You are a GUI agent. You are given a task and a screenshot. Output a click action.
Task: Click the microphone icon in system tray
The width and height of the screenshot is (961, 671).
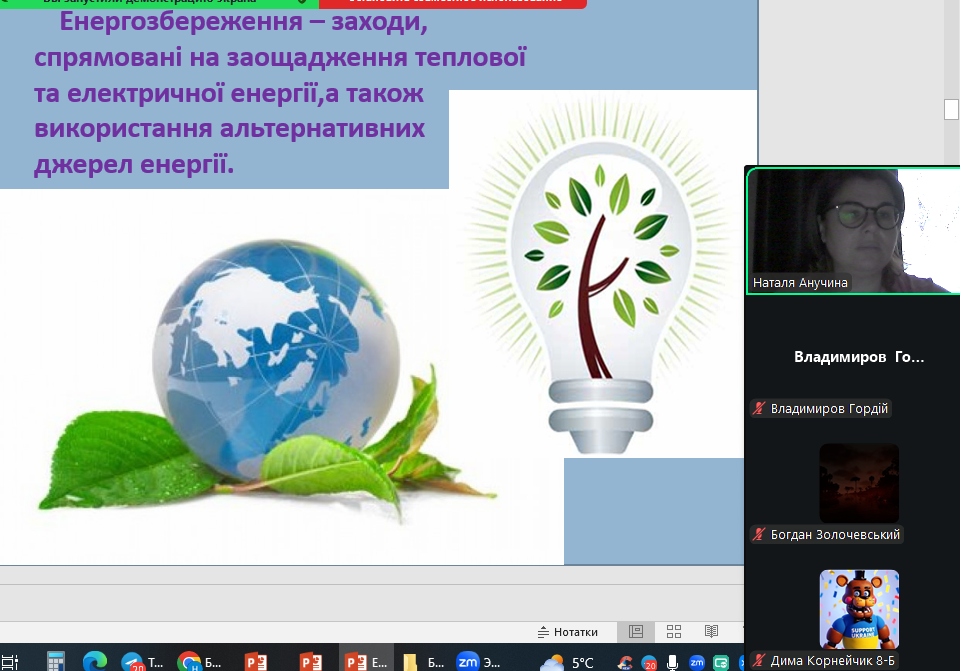pos(672,662)
